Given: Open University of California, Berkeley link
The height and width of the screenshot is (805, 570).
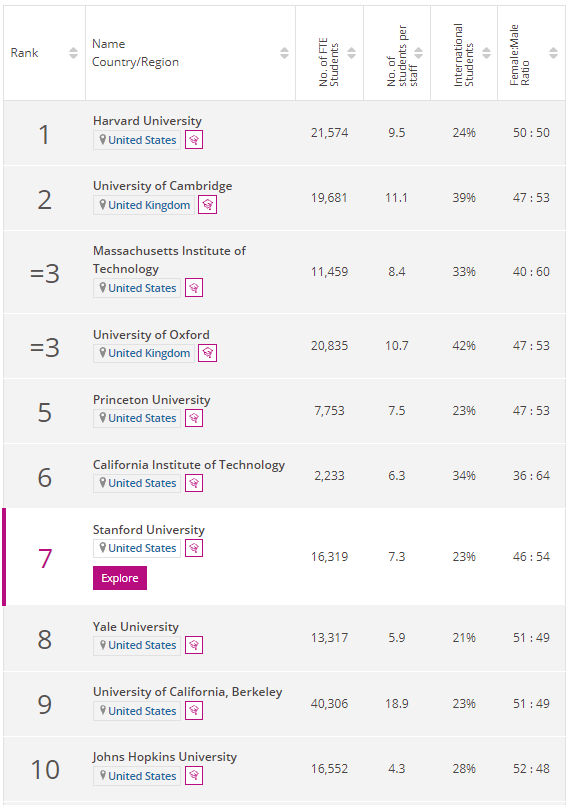Looking at the screenshot, I should [x=187, y=692].
